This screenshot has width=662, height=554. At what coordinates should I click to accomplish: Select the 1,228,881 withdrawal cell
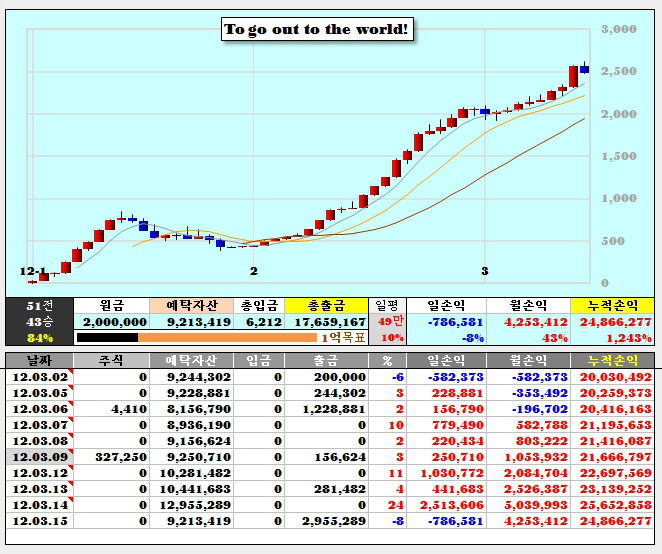coord(326,408)
